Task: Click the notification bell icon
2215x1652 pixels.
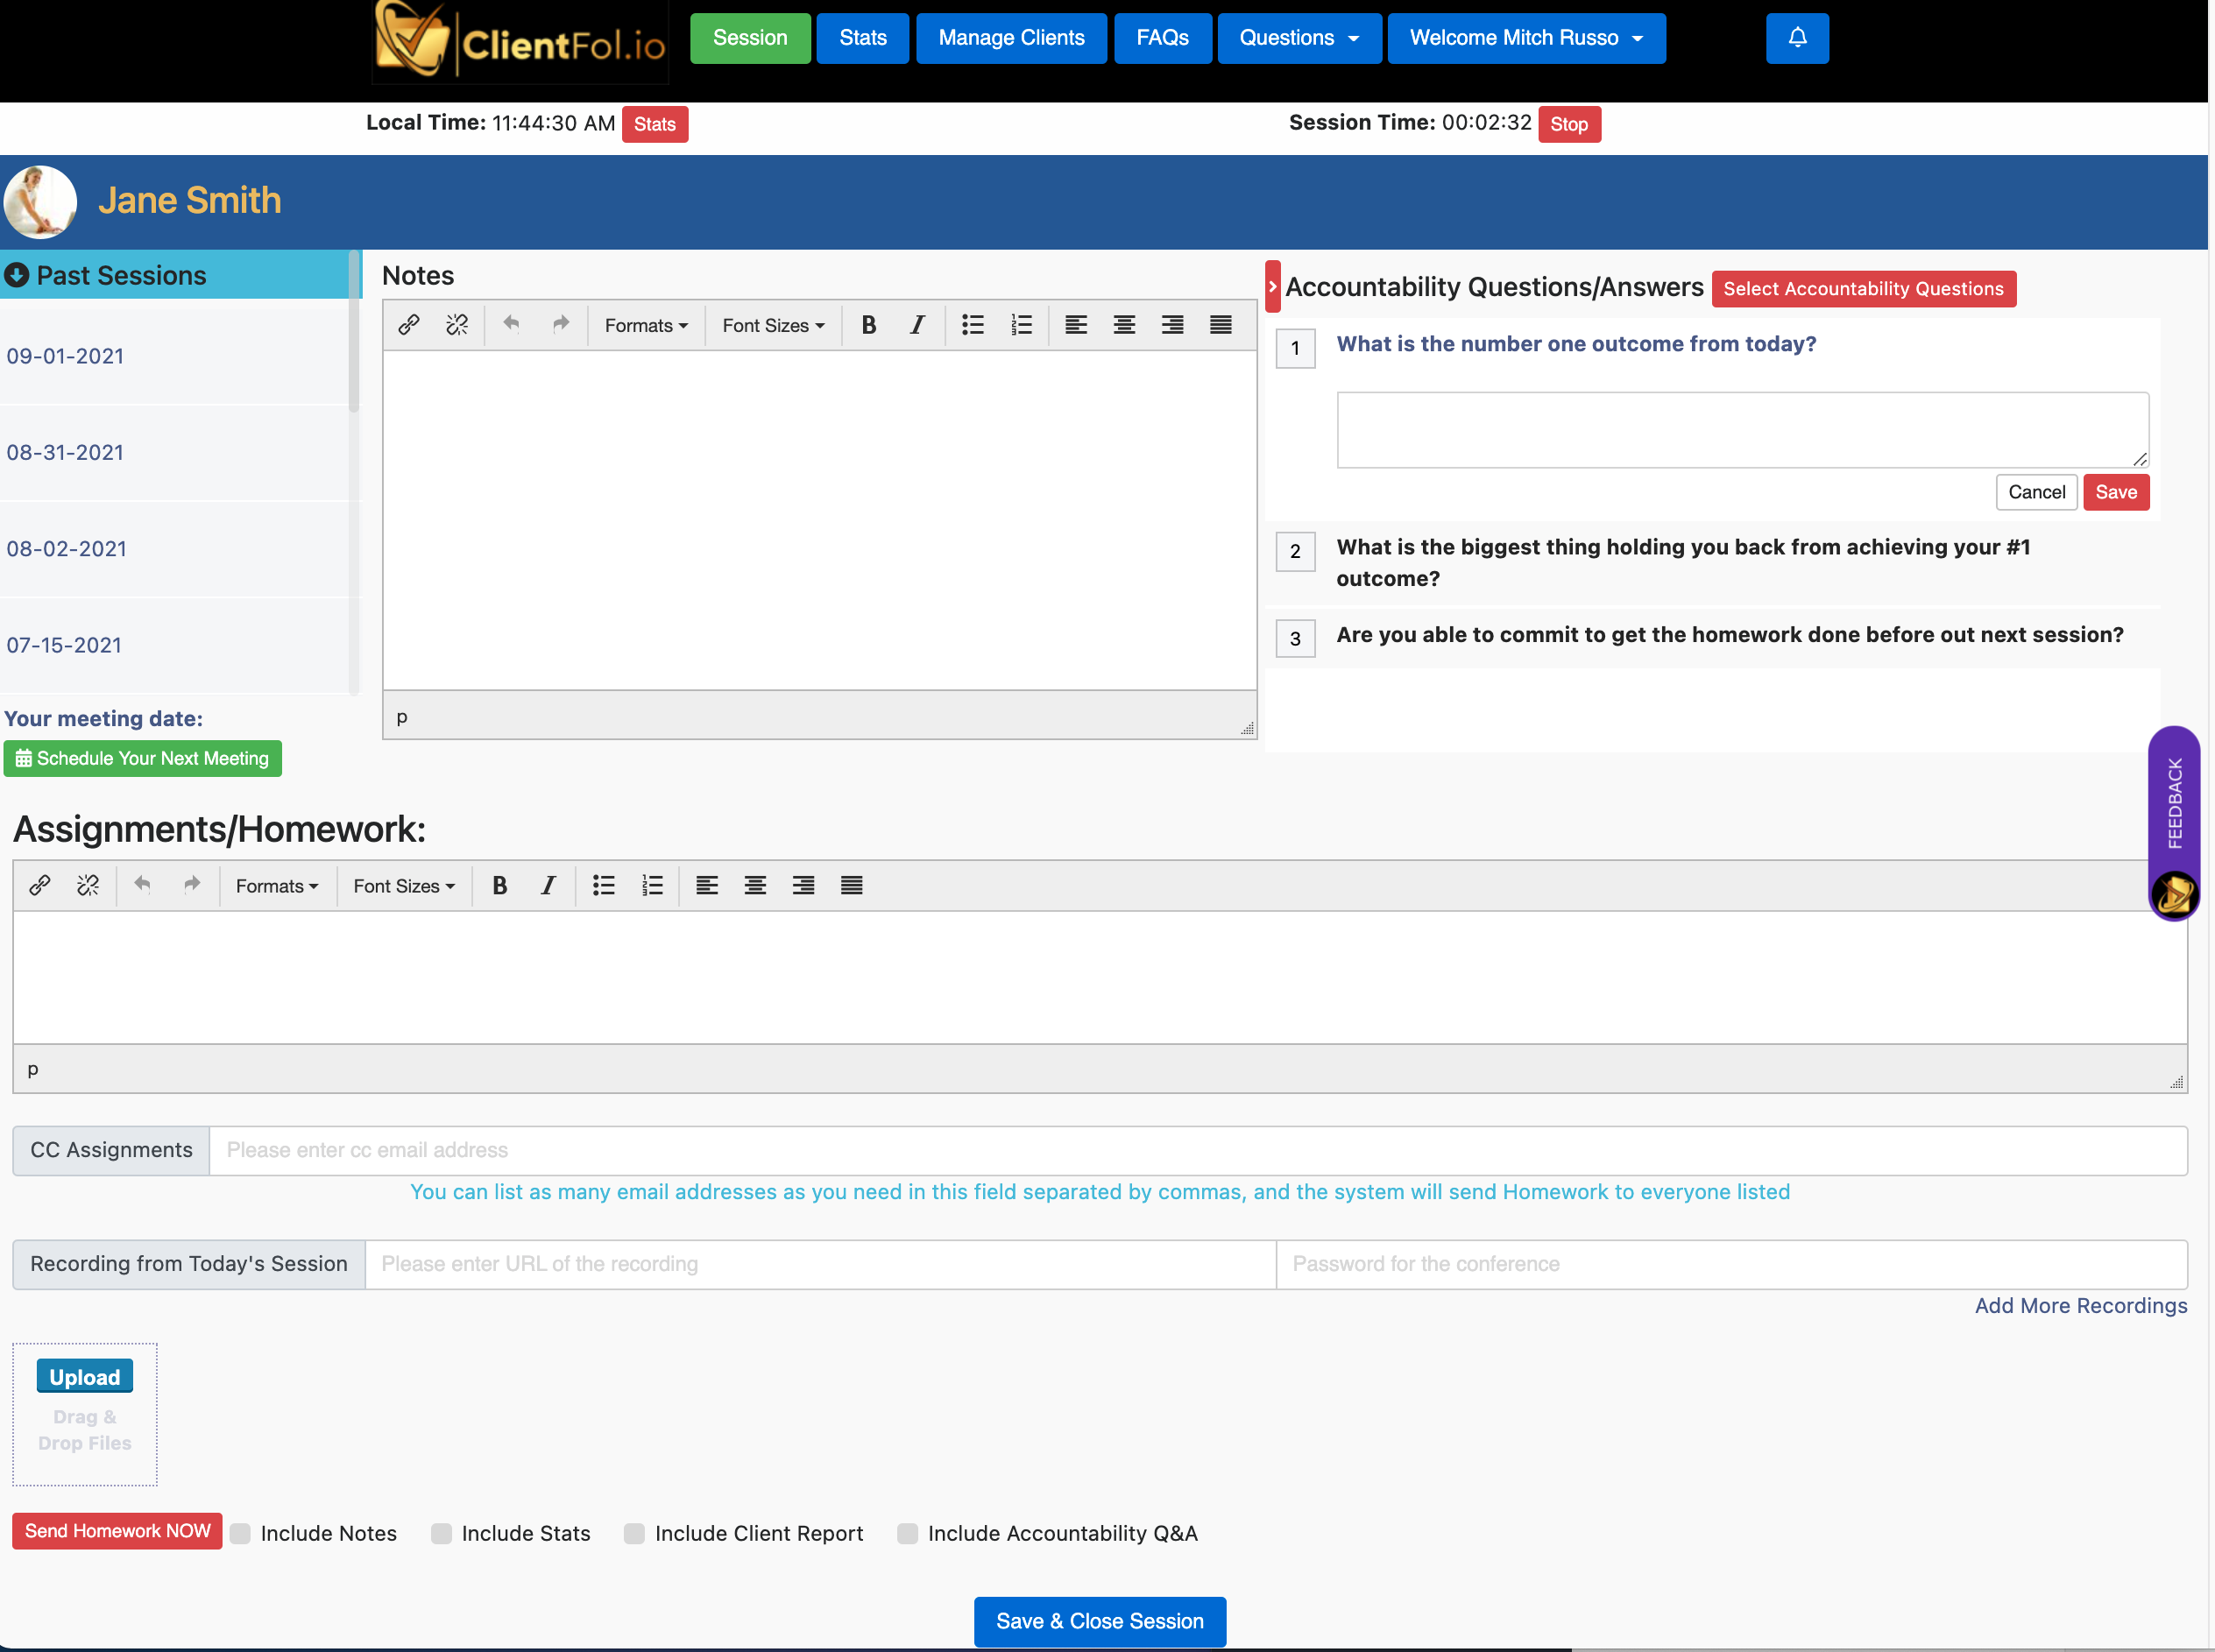Action: (x=1797, y=38)
